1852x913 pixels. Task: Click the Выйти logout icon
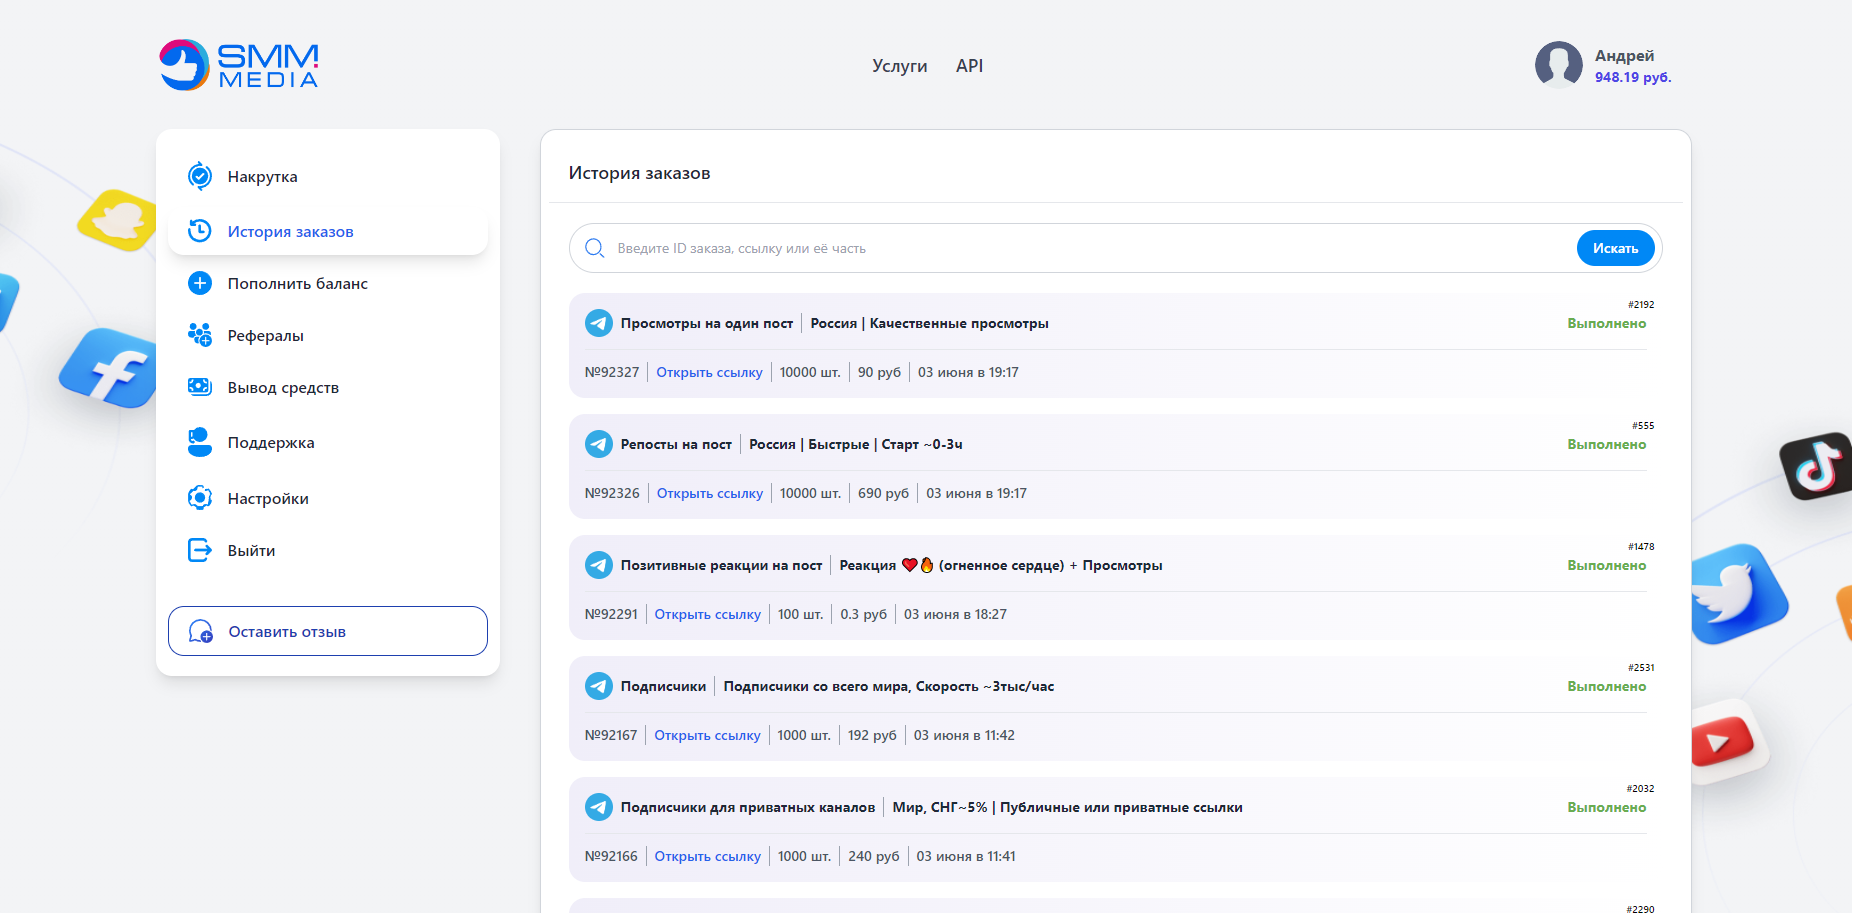(200, 550)
